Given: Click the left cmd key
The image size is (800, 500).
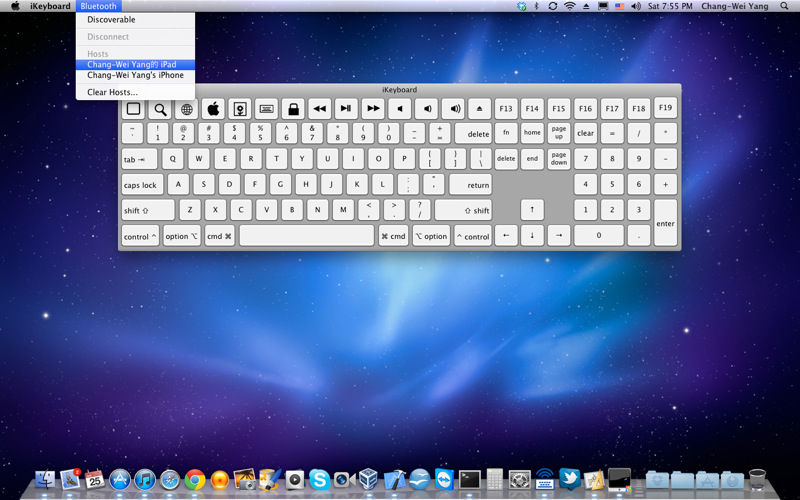Looking at the screenshot, I should point(219,236).
